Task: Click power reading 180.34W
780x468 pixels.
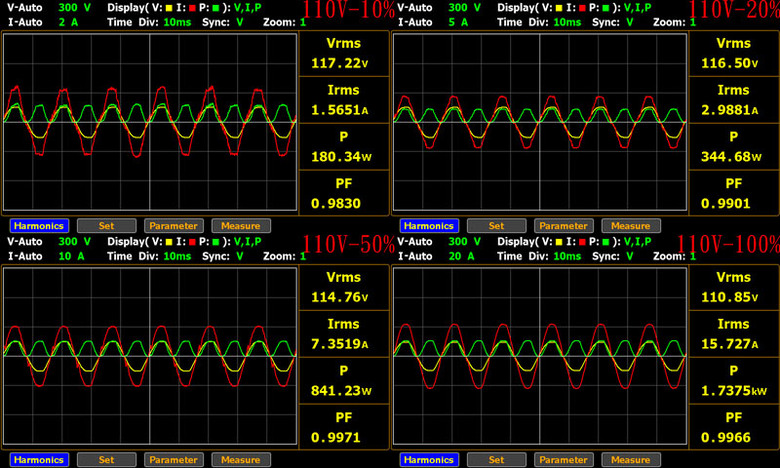Action: coord(341,157)
